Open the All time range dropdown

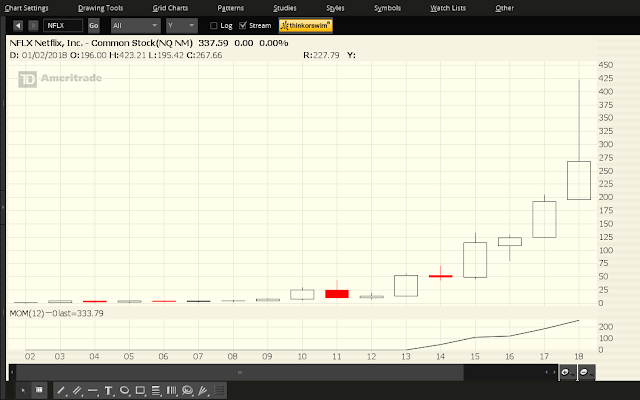[136, 26]
